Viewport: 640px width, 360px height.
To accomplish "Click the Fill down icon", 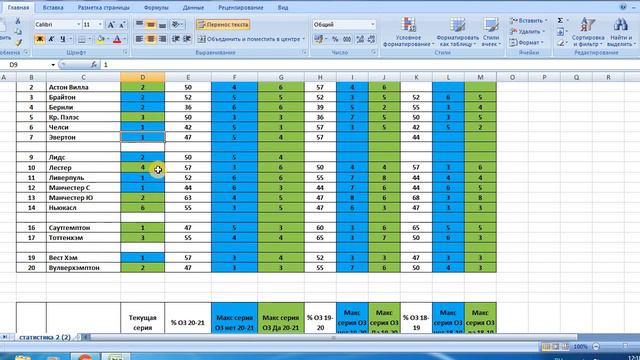I will 561,31.
